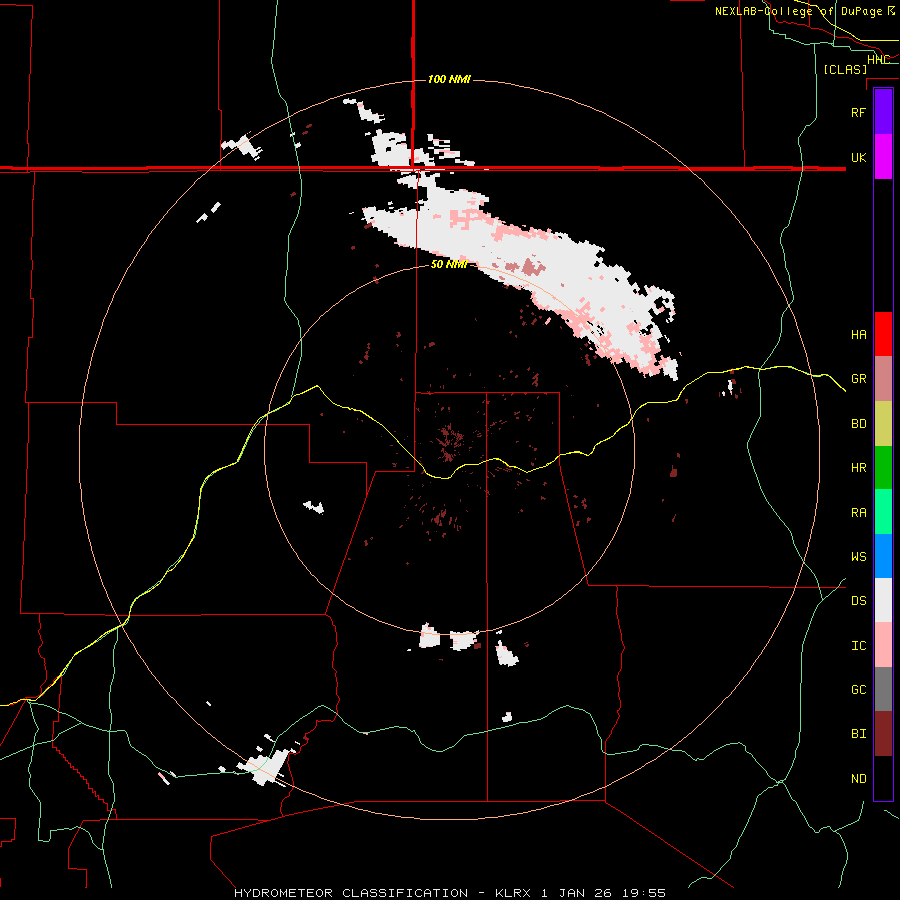Choose the pink IC legend swatch
This screenshot has height=900, width=900.
pos(883,645)
